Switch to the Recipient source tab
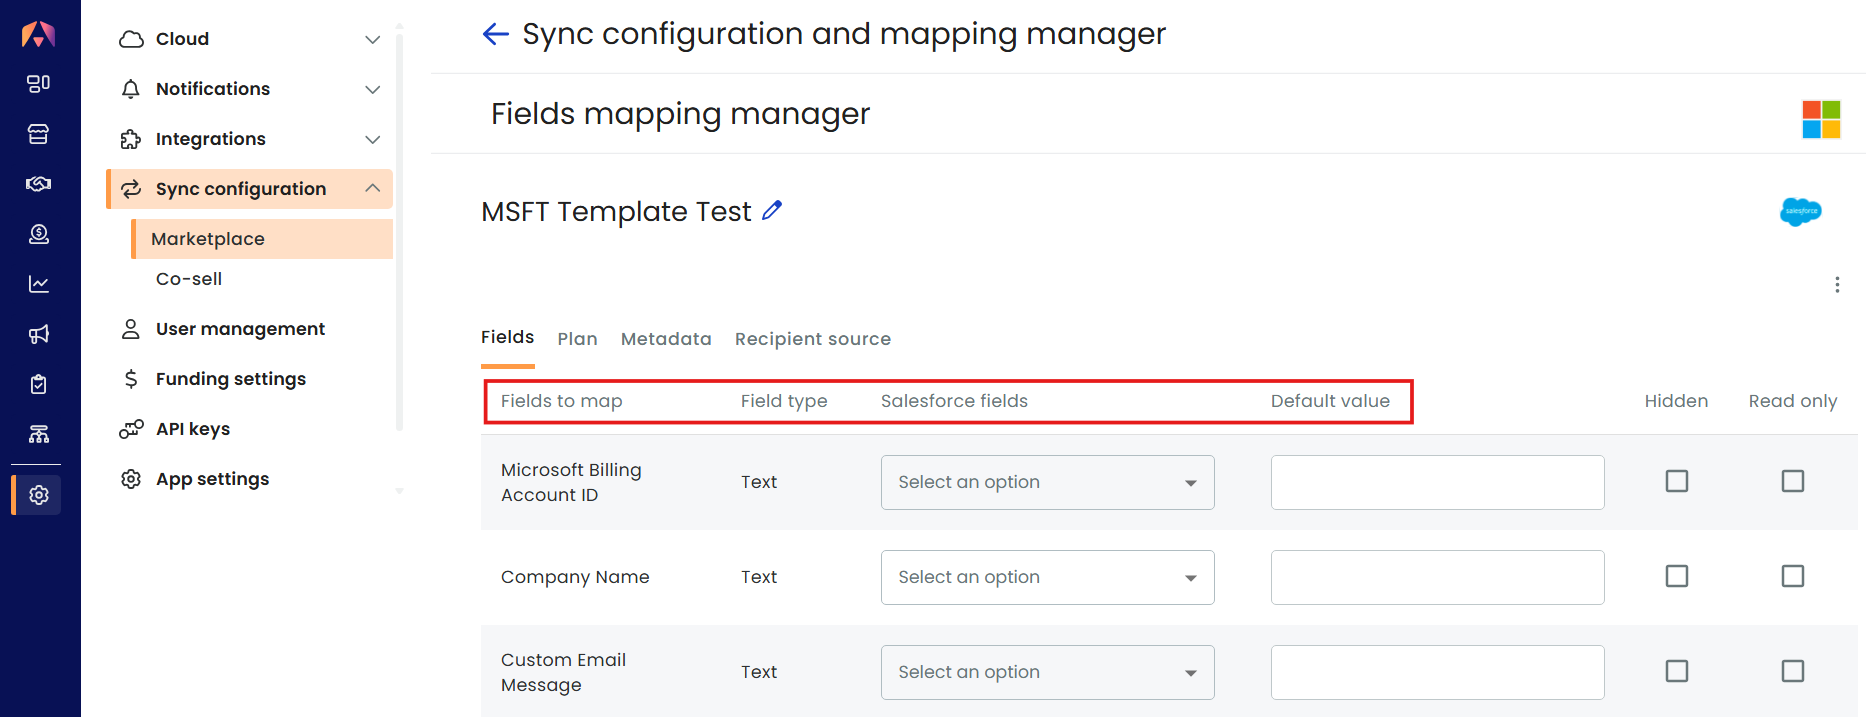This screenshot has height=717, width=1866. point(812,339)
